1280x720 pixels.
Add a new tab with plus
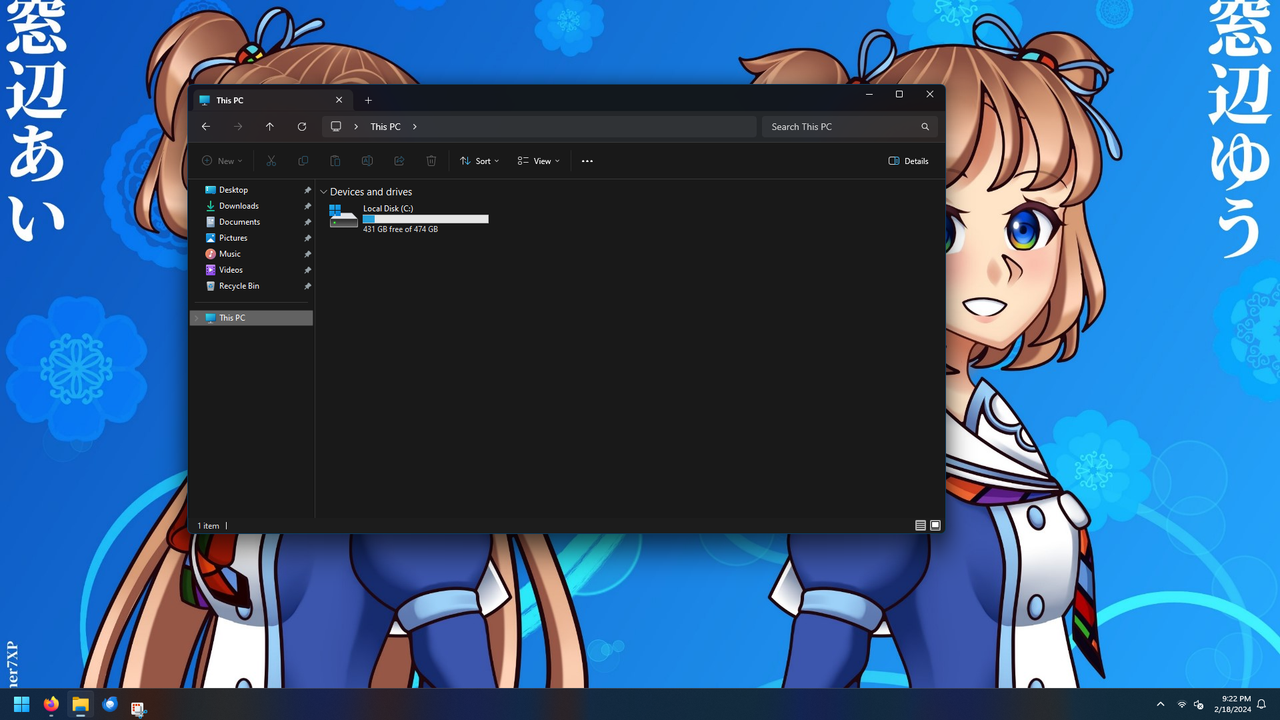tap(368, 100)
